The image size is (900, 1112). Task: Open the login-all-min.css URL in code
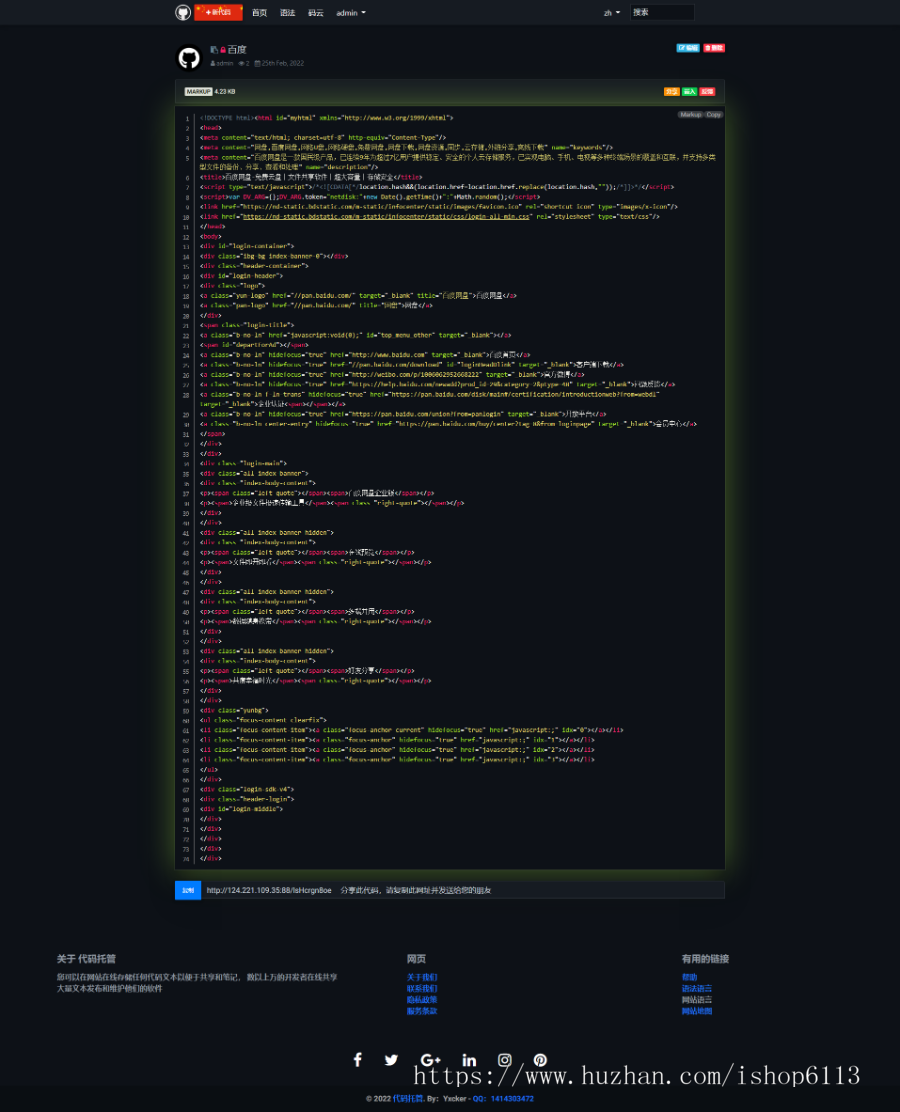pos(386,216)
